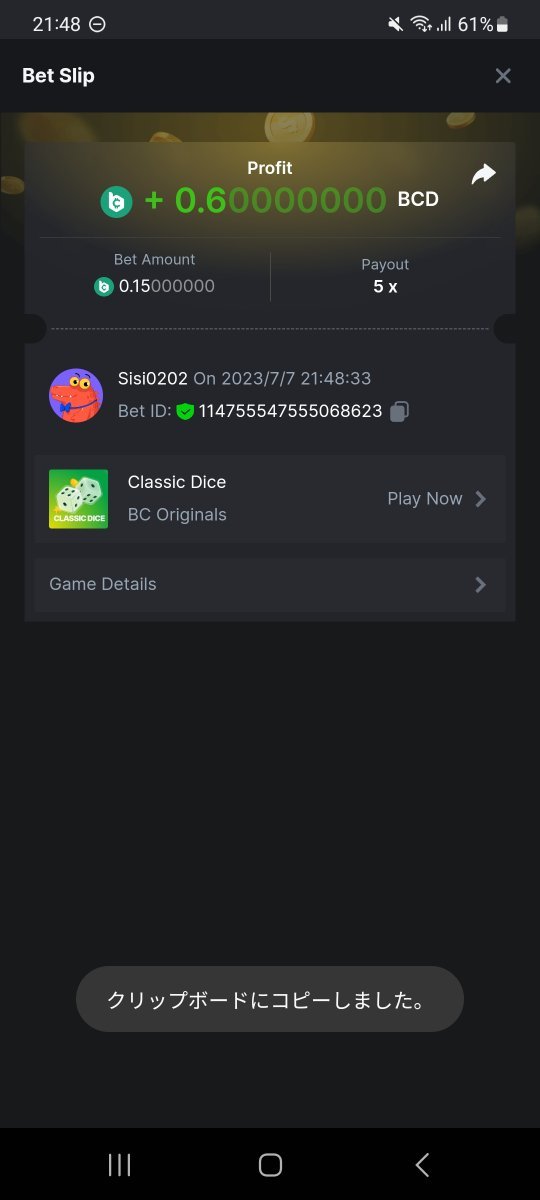Tap the Classic Dice title text
The image size is (540, 1200).
coord(177,482)
